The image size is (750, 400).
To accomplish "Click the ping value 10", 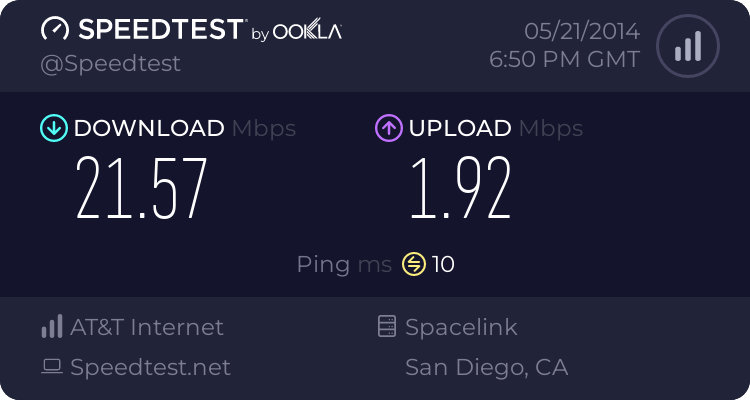I will click(444, 264).
